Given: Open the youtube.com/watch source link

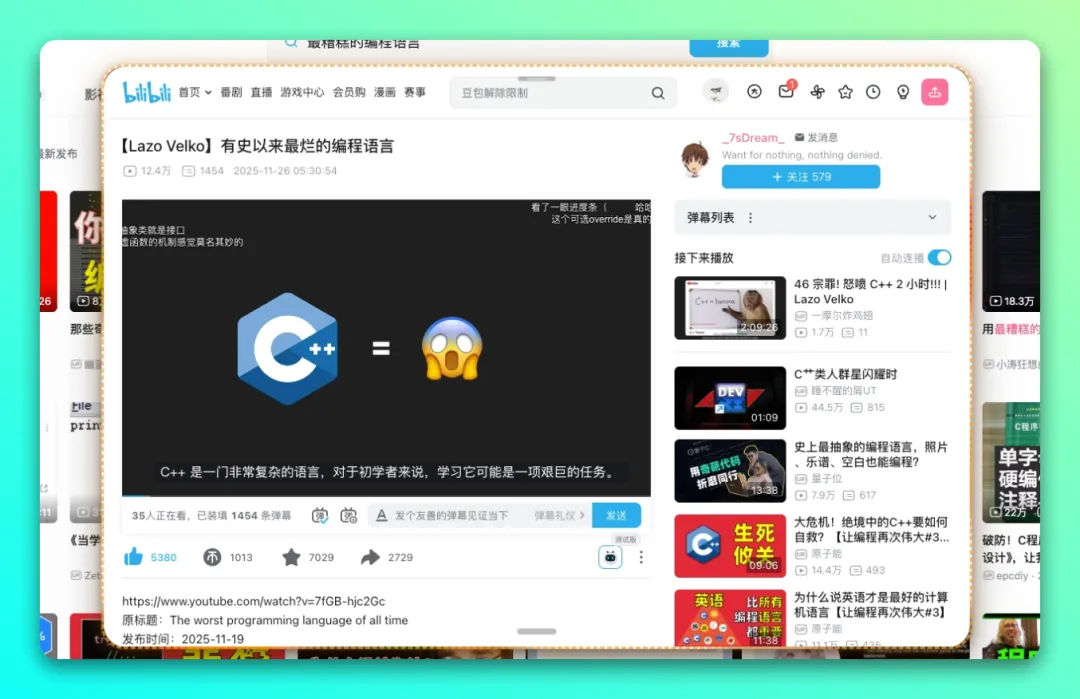Looking at the screenshot, I should click(253, 601).
